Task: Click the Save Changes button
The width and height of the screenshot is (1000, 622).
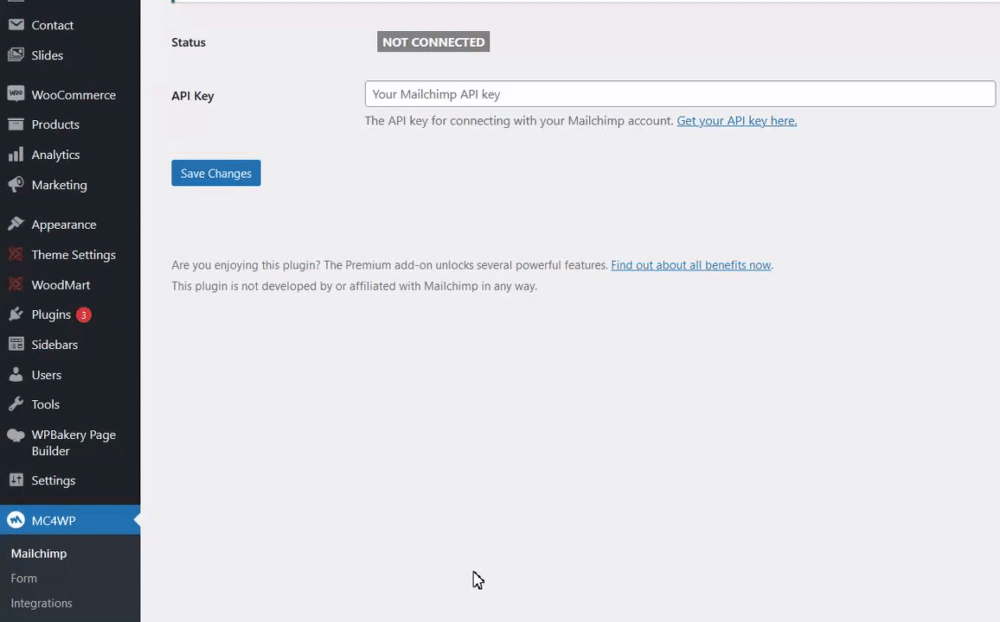Action: pos(216,173)
